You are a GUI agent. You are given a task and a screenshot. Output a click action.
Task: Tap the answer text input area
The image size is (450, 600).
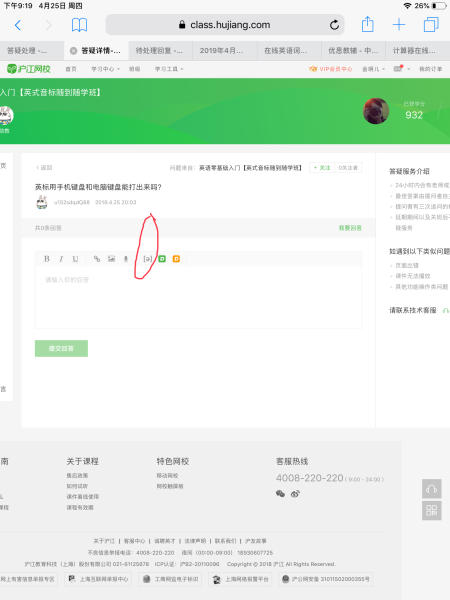coord(198,298)
